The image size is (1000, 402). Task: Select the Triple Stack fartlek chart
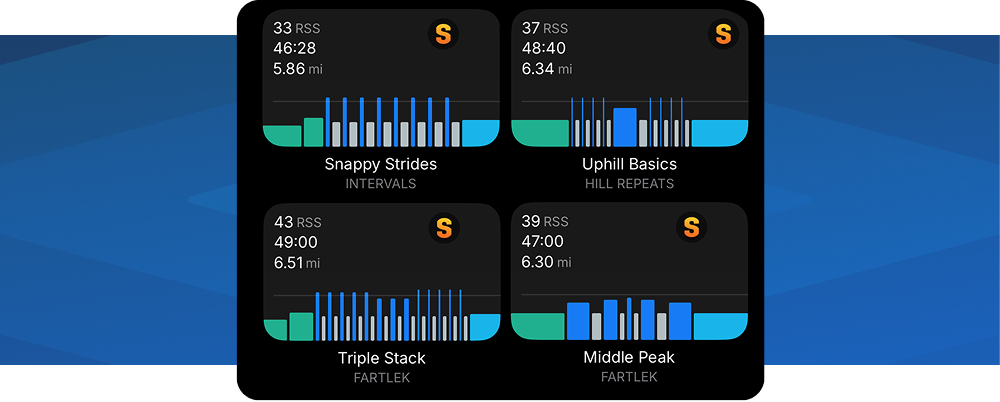(x=381, y=315)
